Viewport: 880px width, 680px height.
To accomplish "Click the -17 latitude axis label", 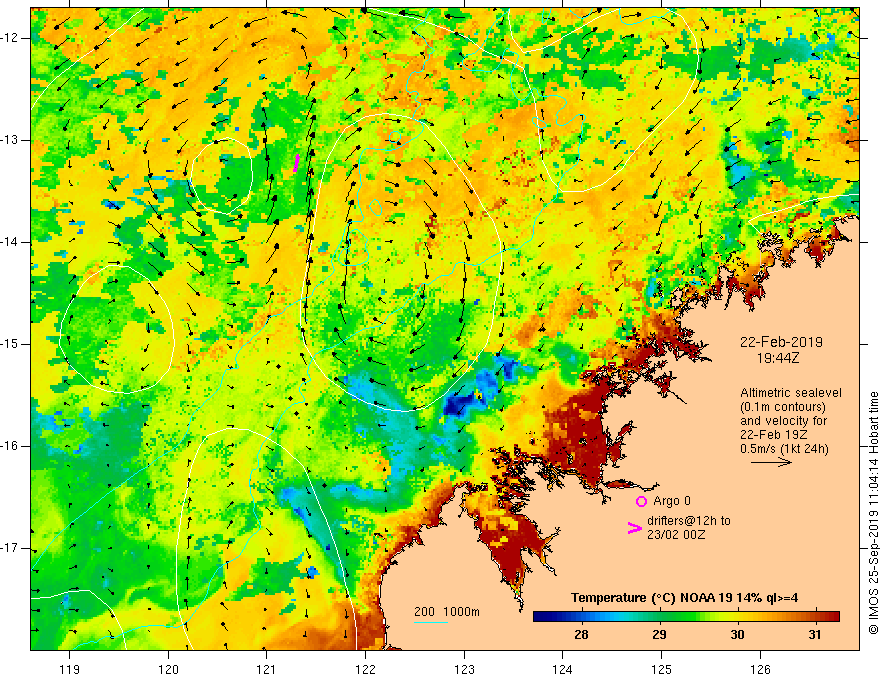I will 10,548.
